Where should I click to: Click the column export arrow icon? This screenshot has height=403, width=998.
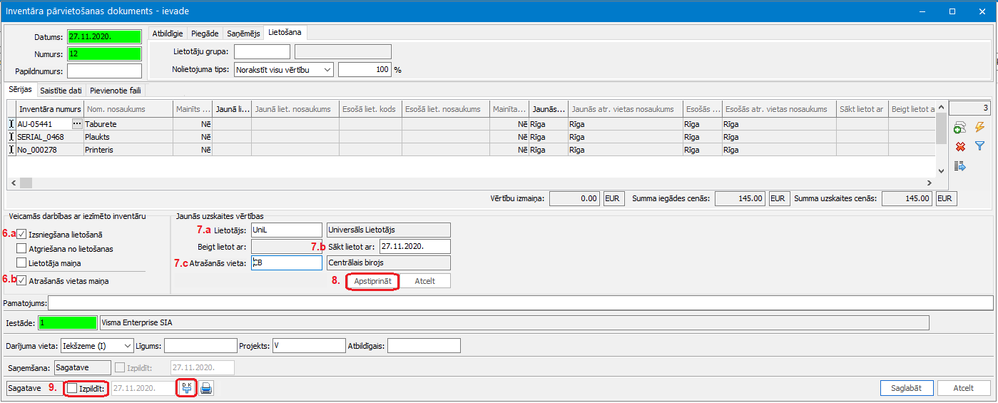click(x=960, y=166)
